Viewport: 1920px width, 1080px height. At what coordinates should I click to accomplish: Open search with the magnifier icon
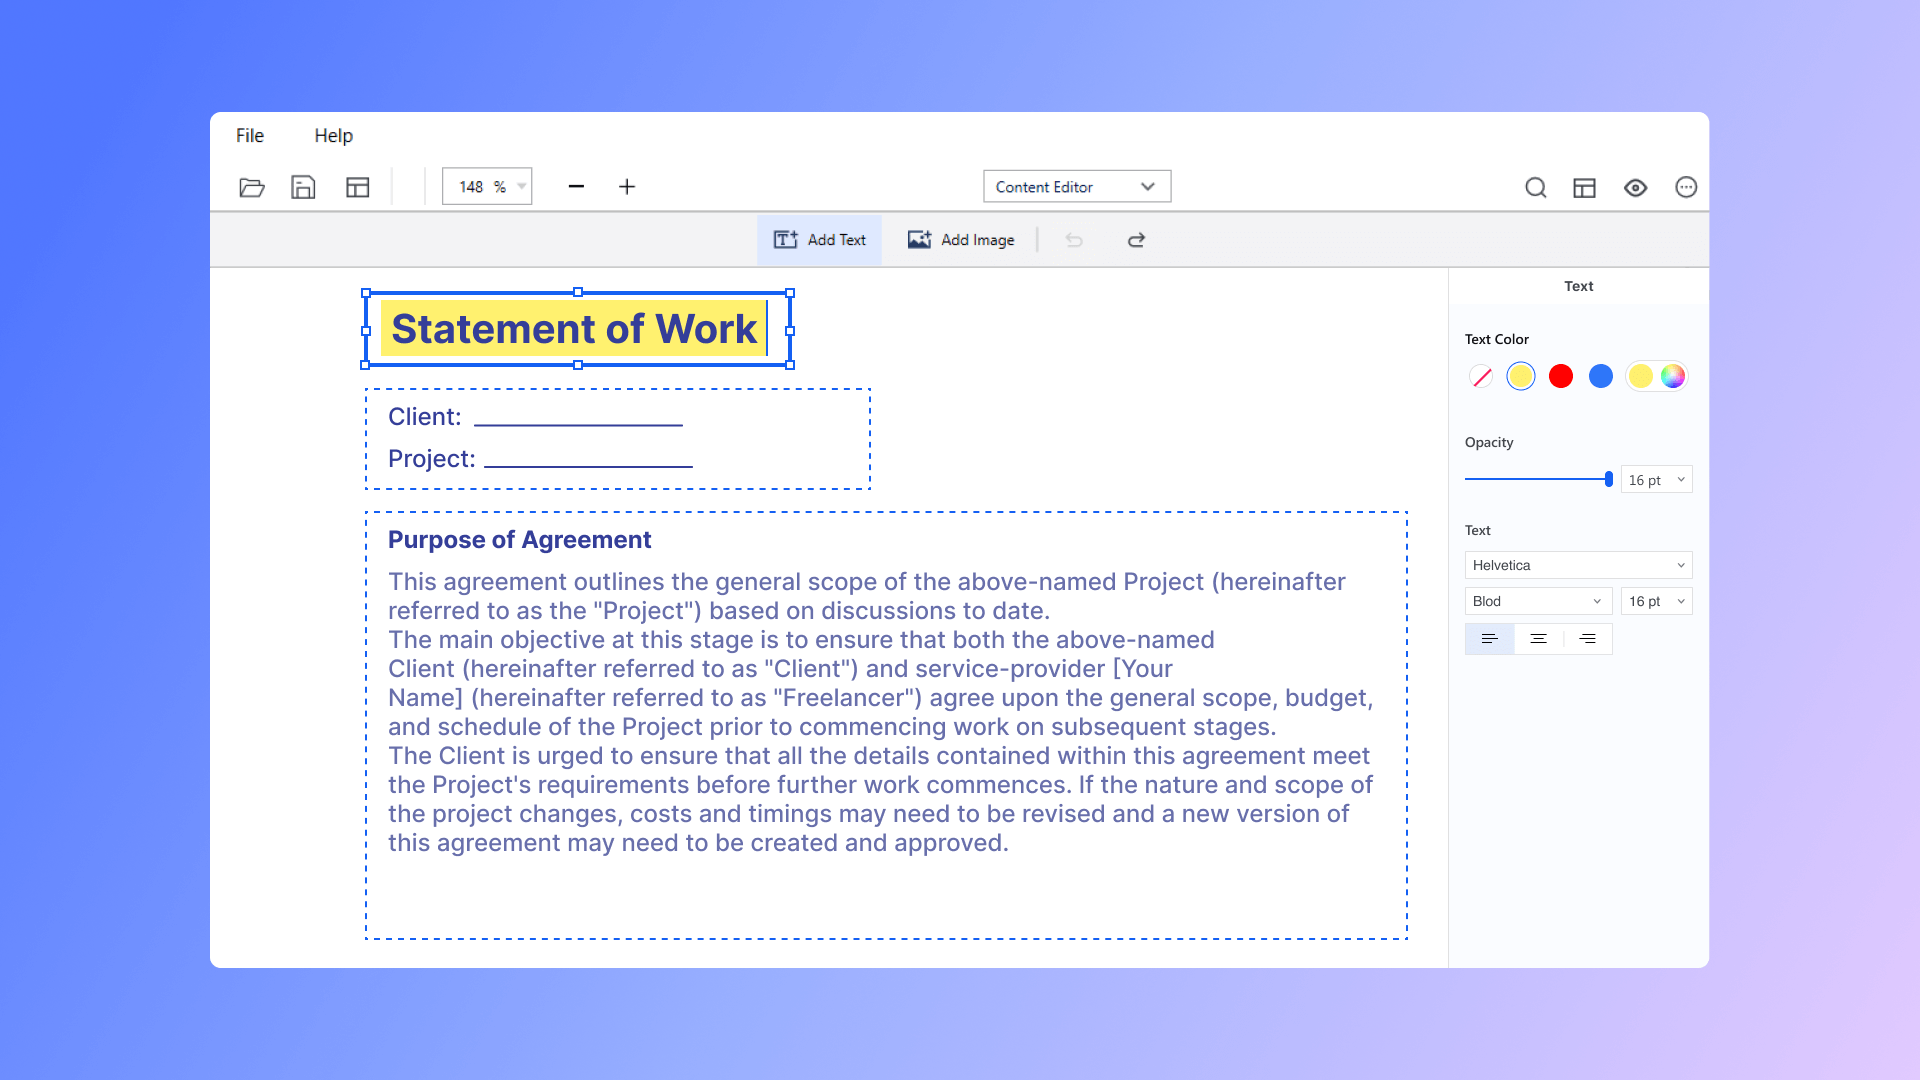(1536, 187)
